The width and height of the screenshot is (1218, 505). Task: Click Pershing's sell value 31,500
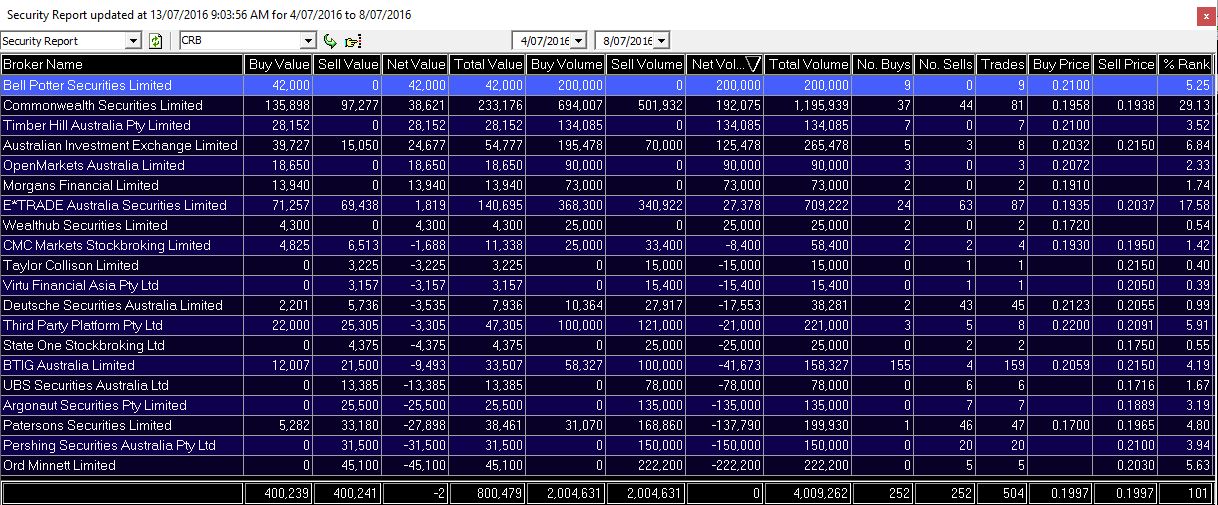[359, 446]
